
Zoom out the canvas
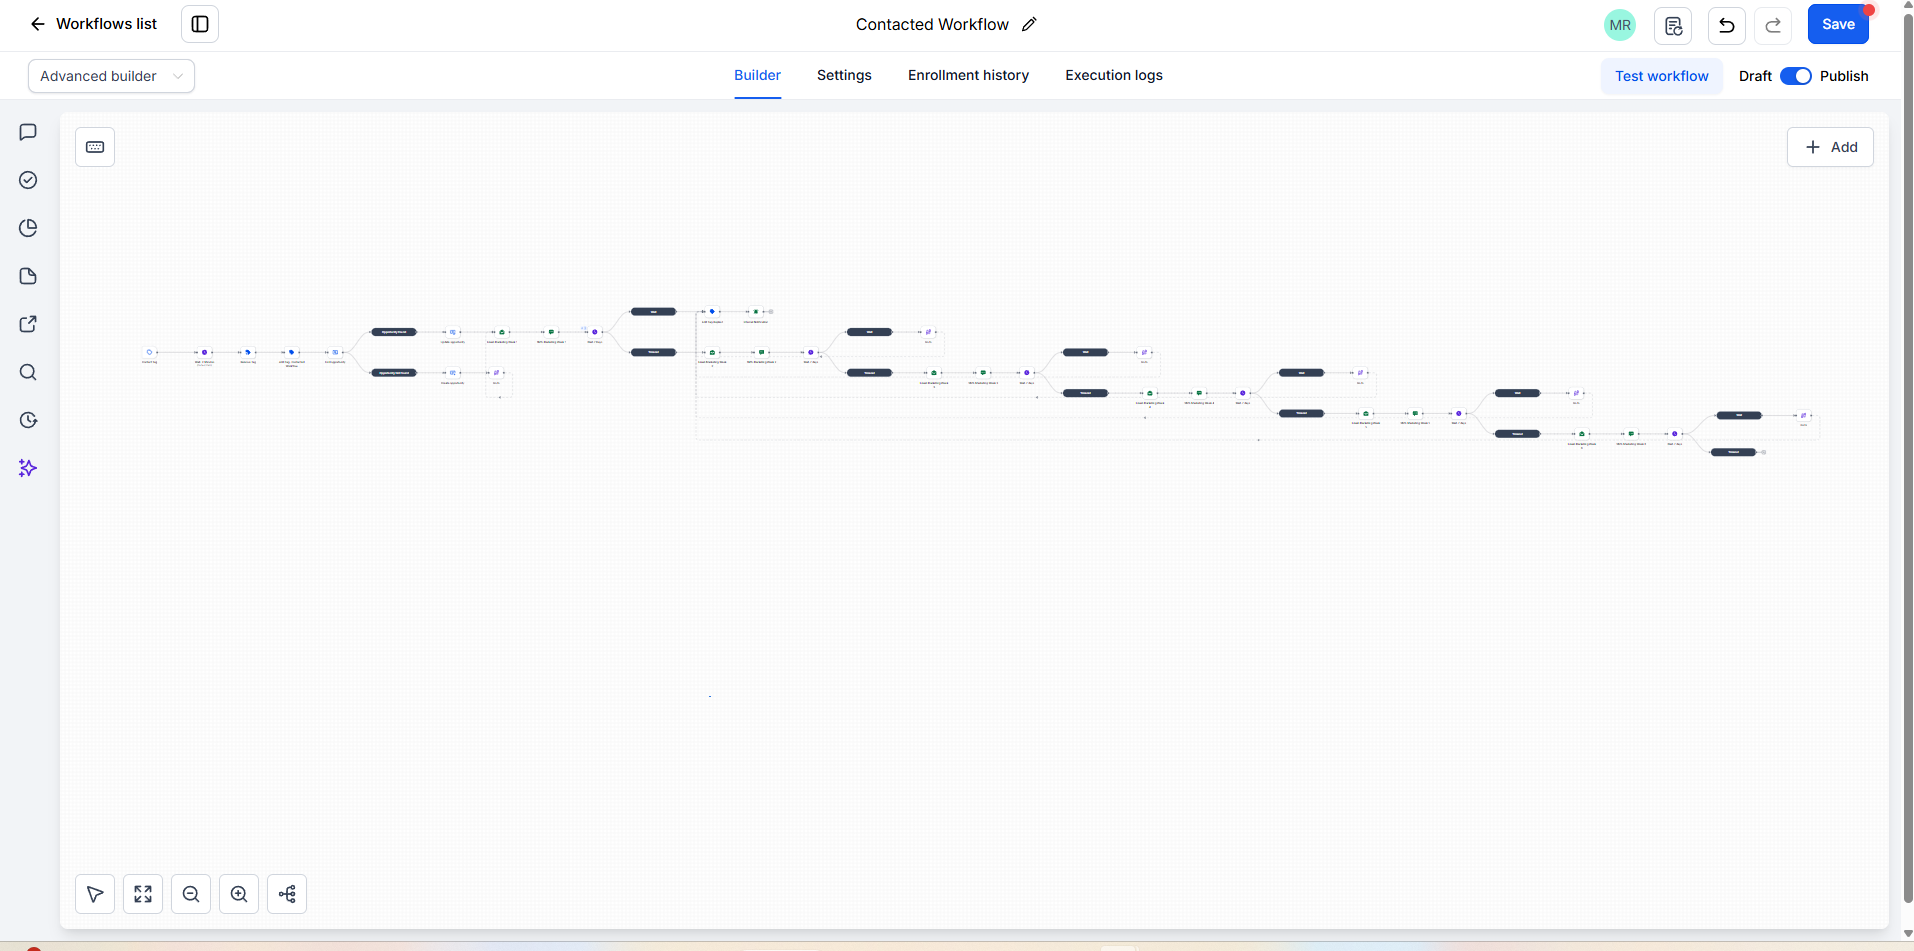191,894
